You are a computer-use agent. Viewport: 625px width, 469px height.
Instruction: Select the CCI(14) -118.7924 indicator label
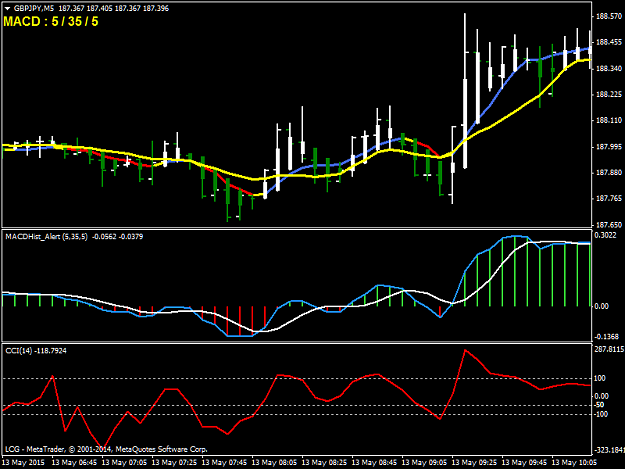36,351
